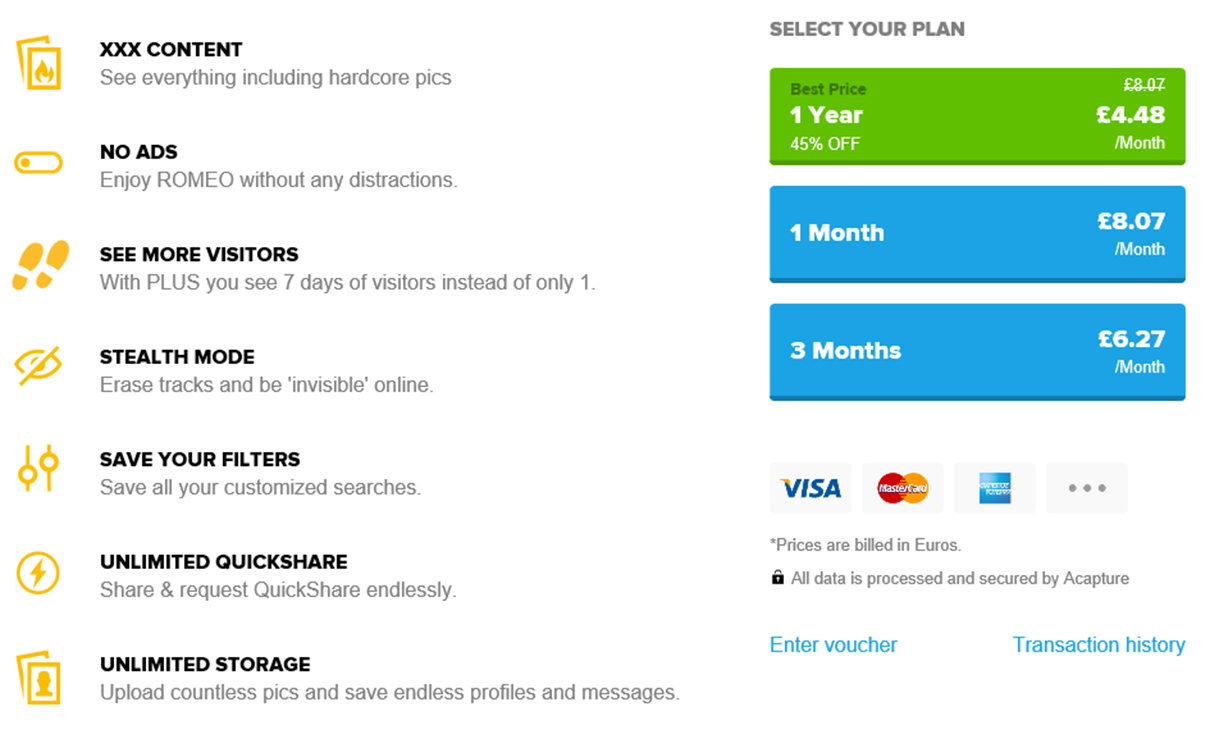
Task: Click the footprints See More Visitors icon
Action: 41,265
